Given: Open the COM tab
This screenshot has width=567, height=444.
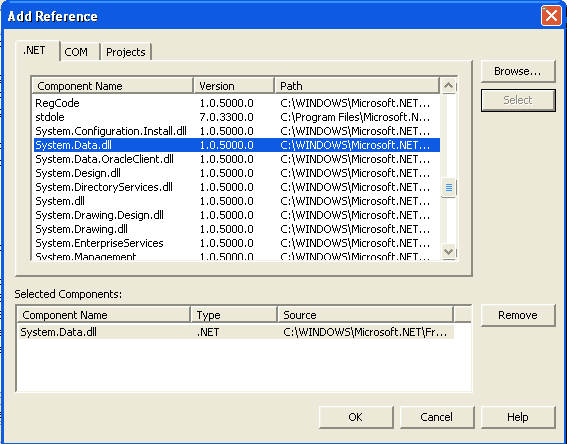Looking at the screenshot, I should [80, 52].
